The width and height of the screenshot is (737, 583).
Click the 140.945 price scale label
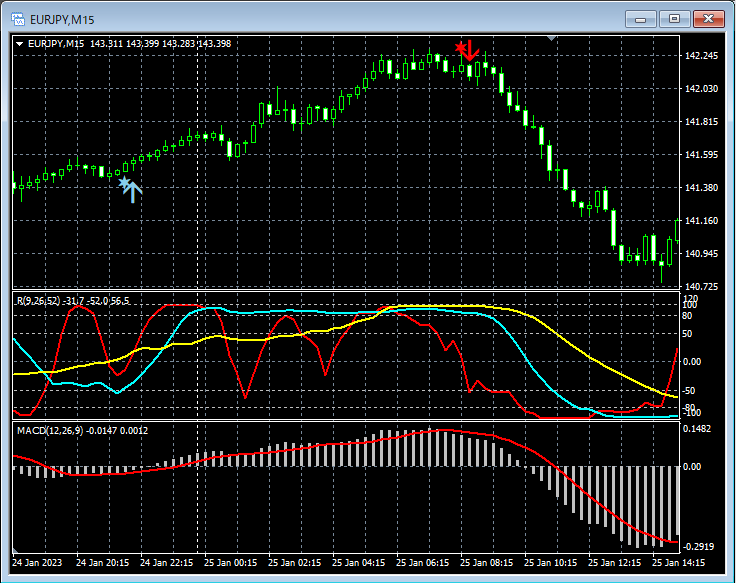click(x=701, y=253)
